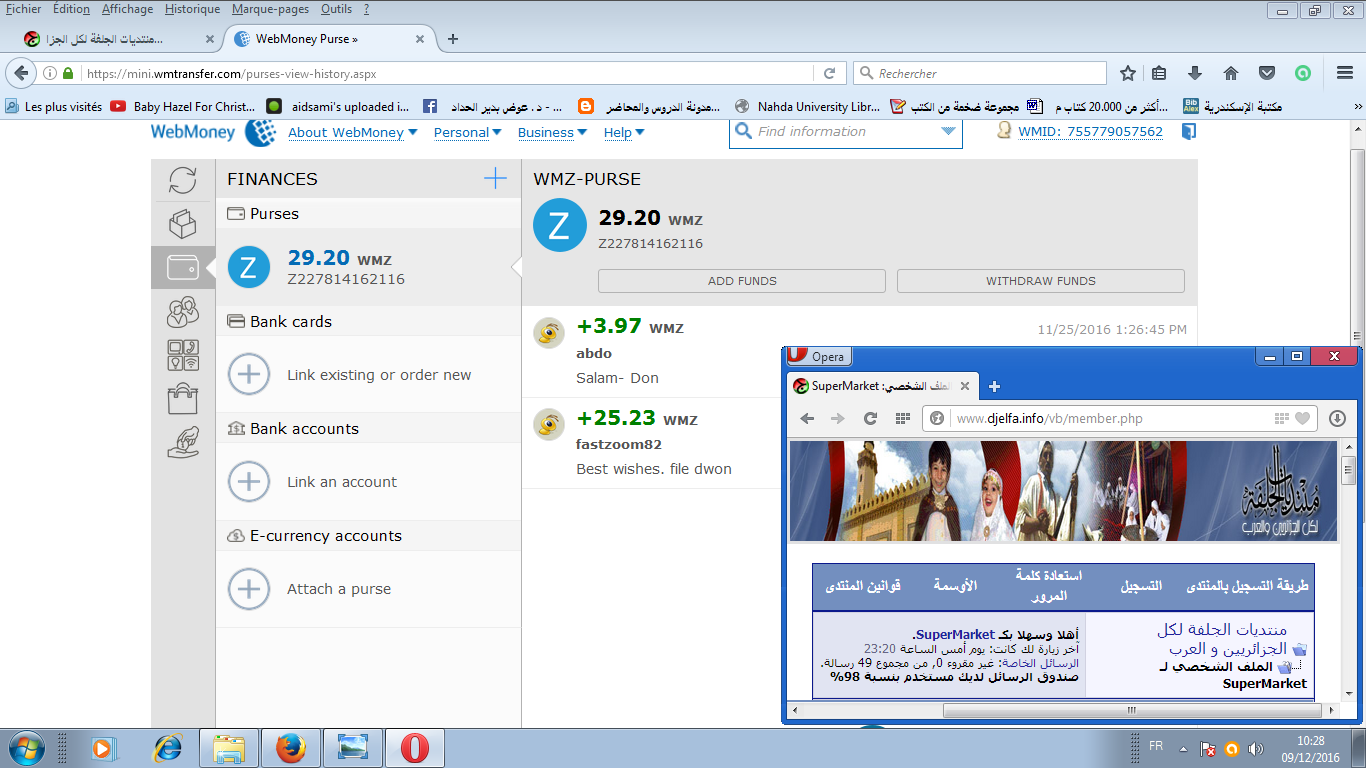Viewport: 1366px width, 768px height.
Task: Click Opera back arrow
Action: pyautogui.click(x=807, y=419)
